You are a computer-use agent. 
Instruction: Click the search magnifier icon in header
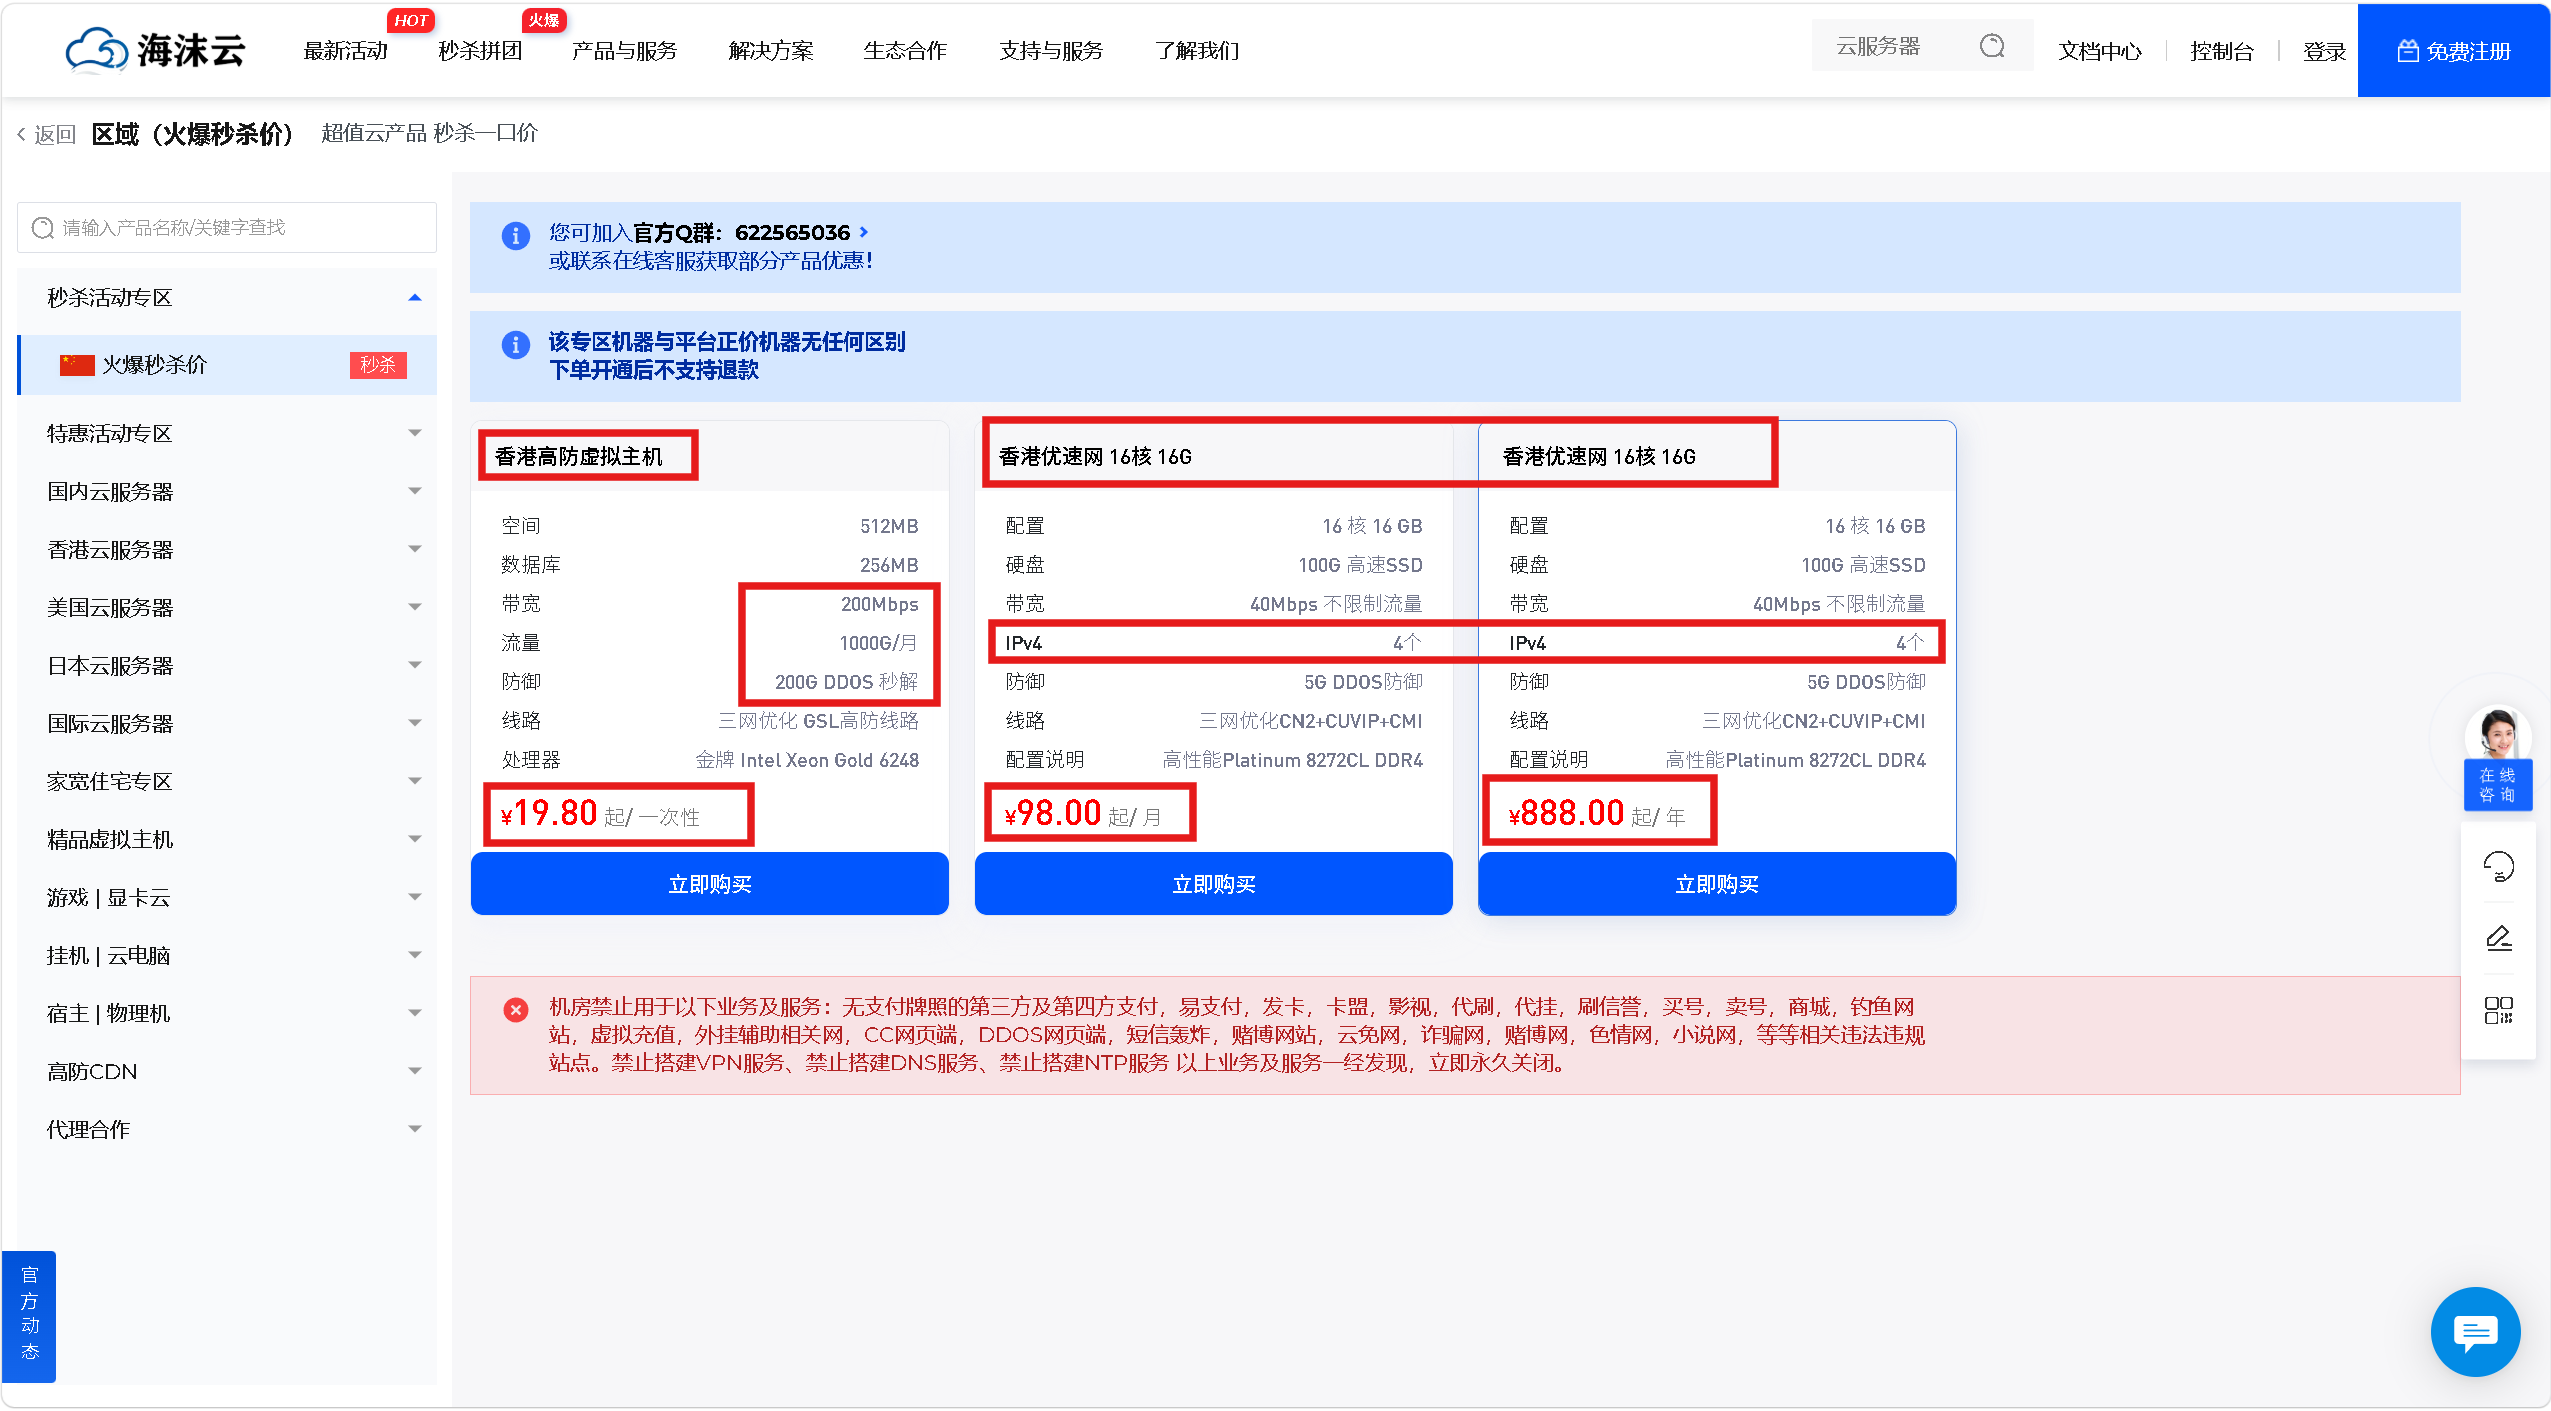pyautogui.click(x=1992, y=46)
